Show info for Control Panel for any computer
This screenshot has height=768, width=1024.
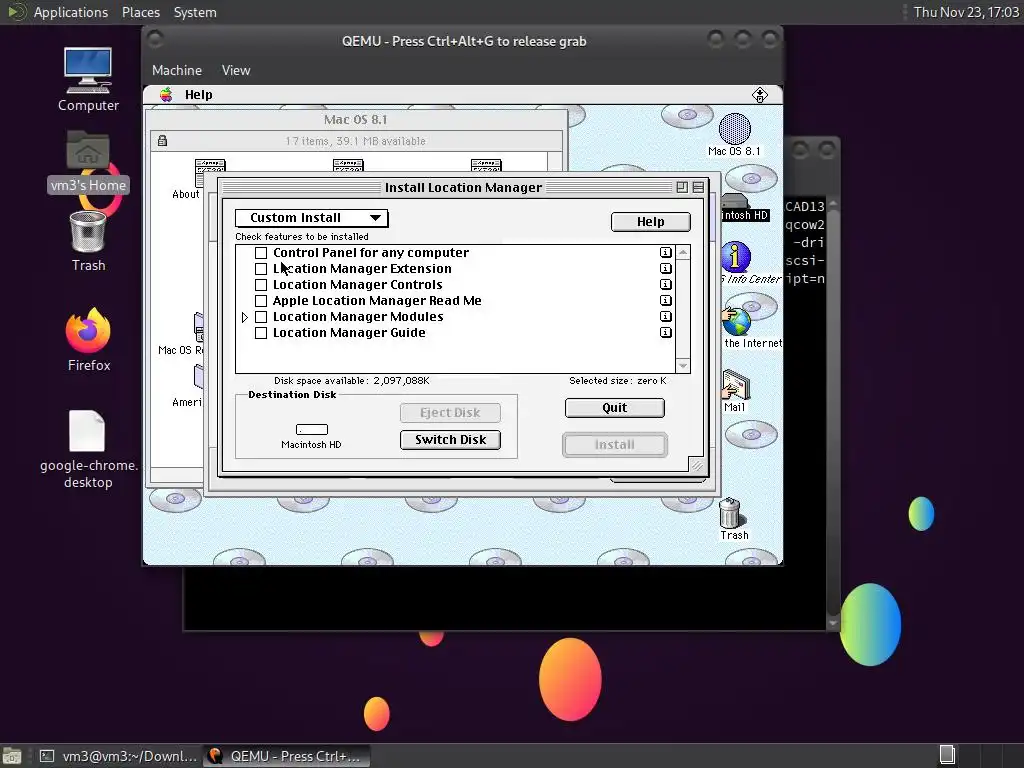coord(665,253)
